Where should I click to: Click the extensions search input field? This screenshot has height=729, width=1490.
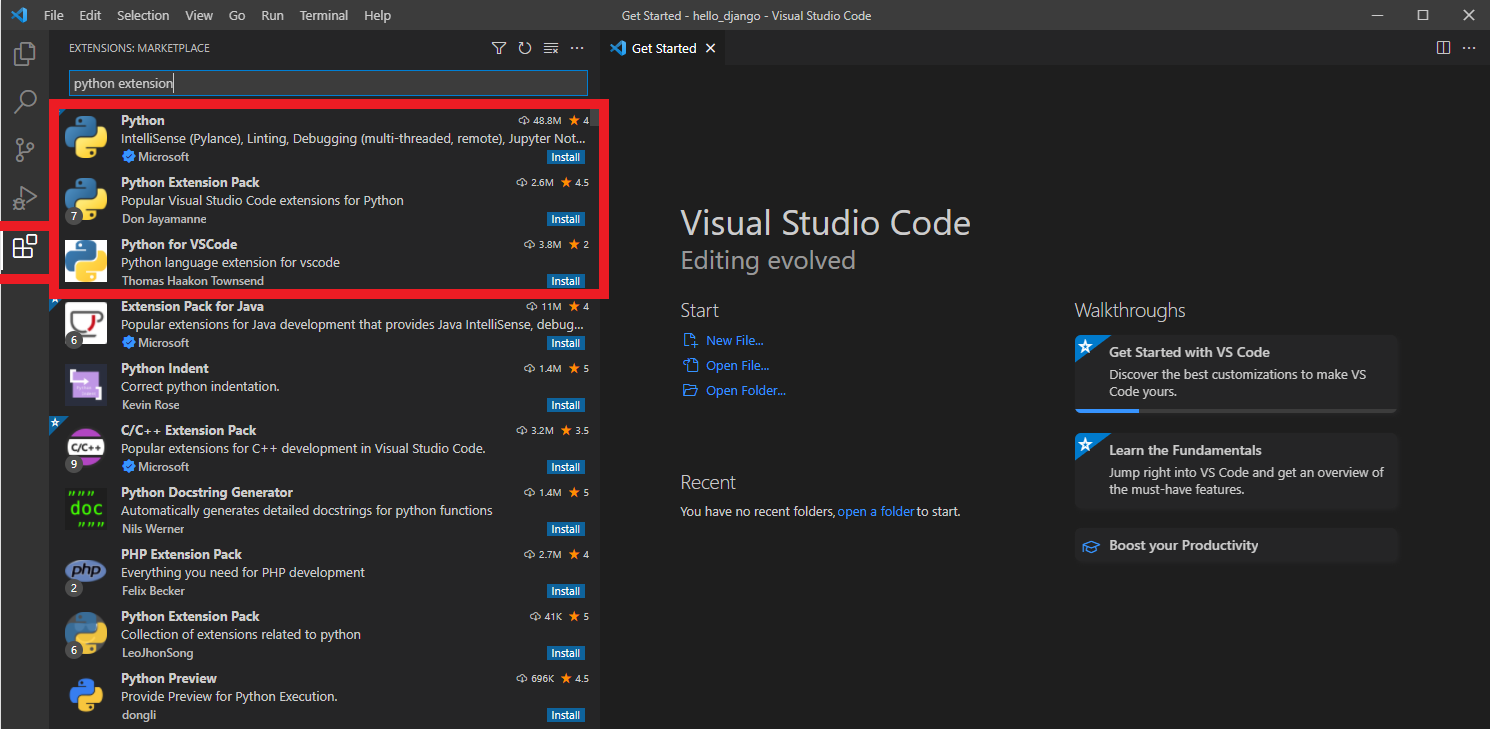pos(328,83)
